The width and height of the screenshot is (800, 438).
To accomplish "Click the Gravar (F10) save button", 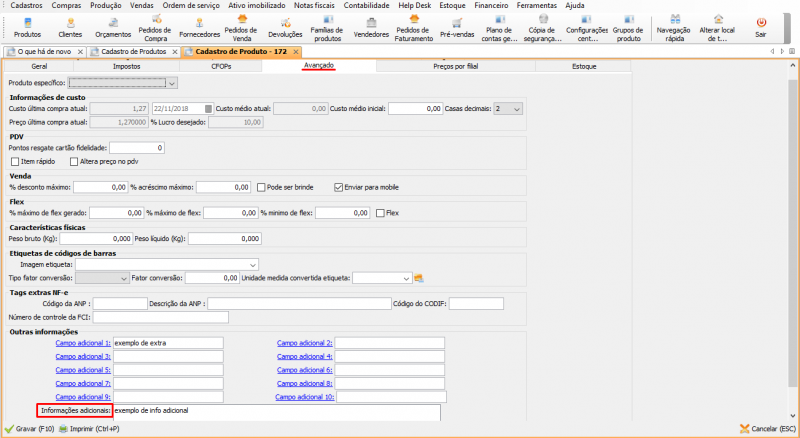I will click(x=30, y=429).
